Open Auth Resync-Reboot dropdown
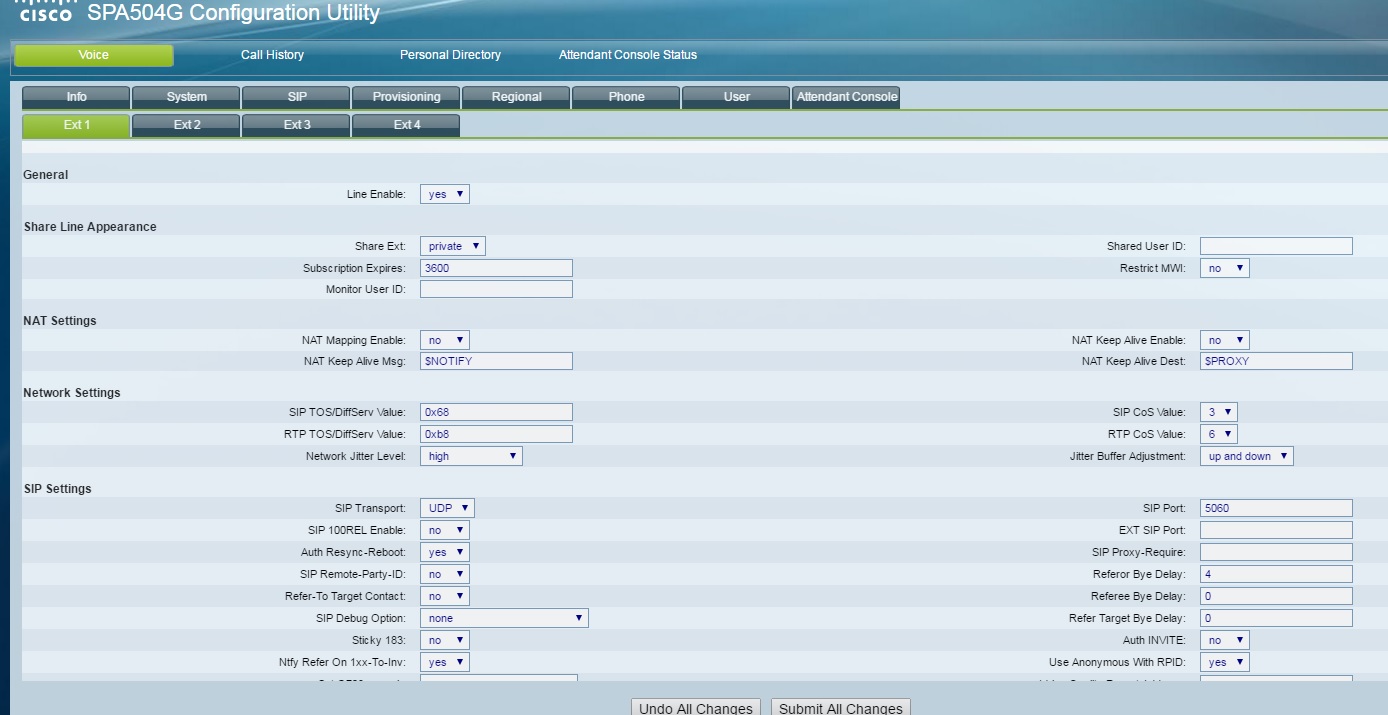This screenshot has width=1388, height=715. [445, 552]
